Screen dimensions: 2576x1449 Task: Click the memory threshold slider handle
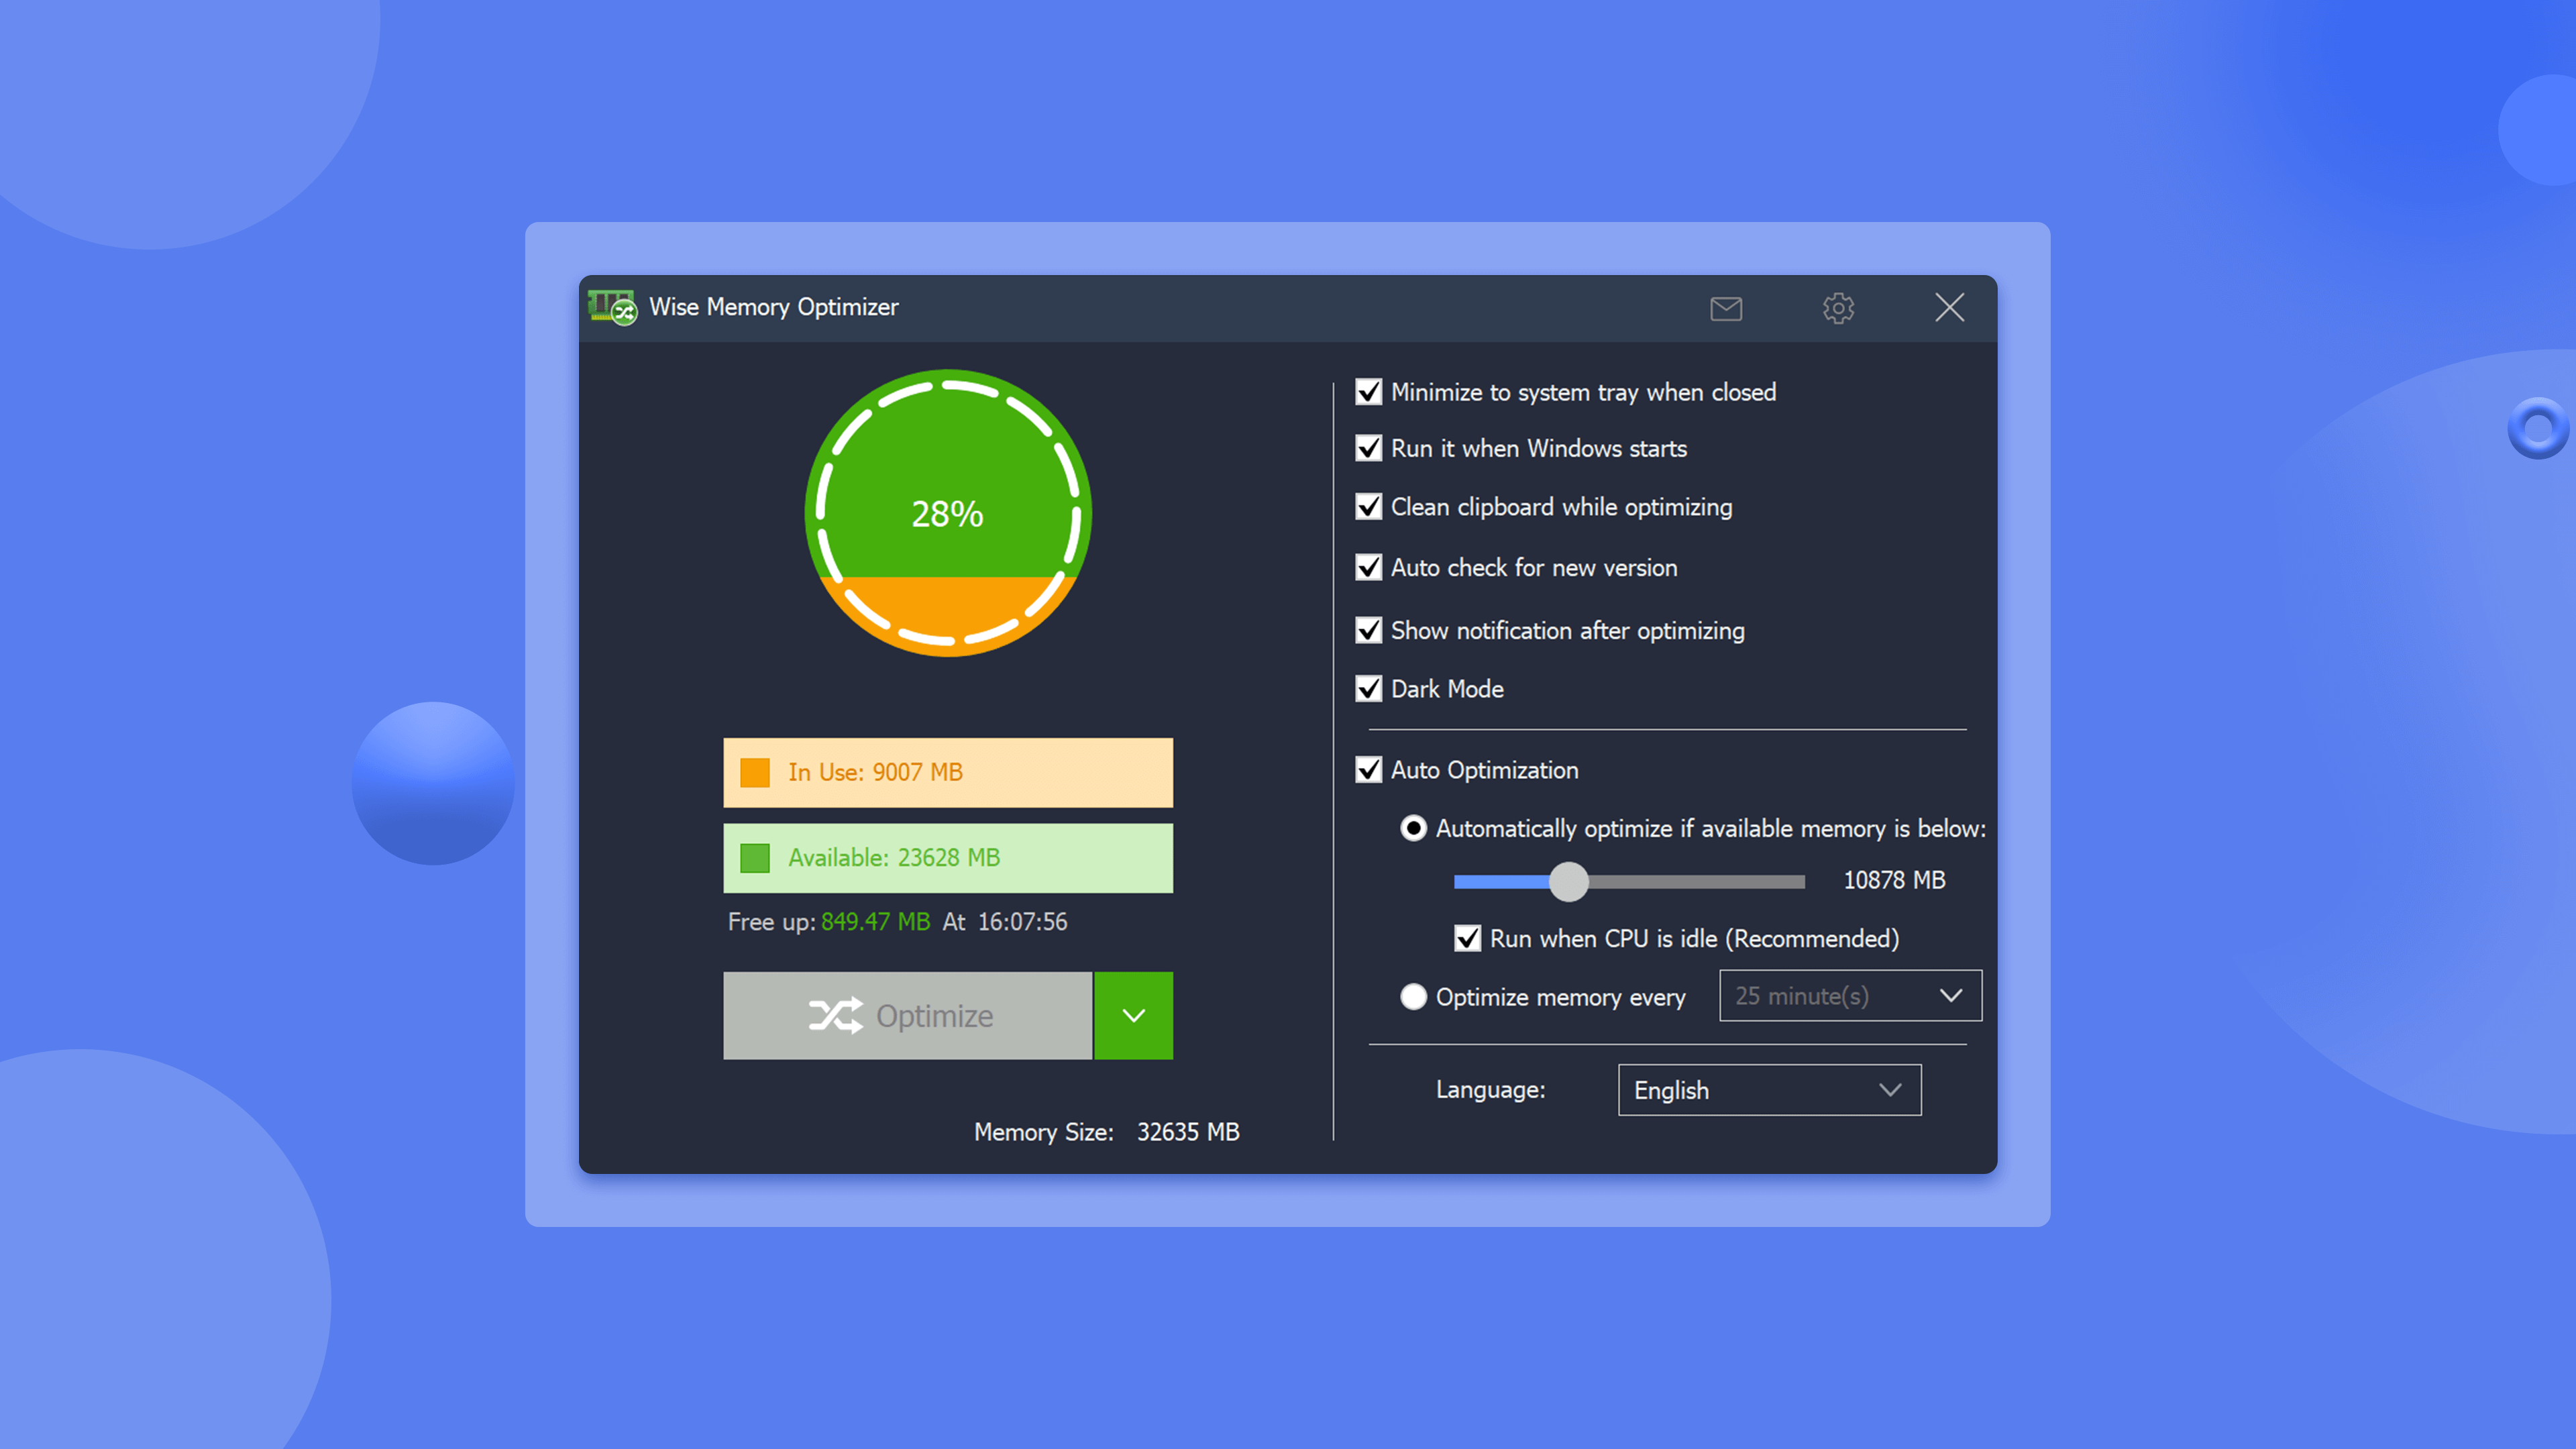pyautogui.click(x=1568, y=881)
